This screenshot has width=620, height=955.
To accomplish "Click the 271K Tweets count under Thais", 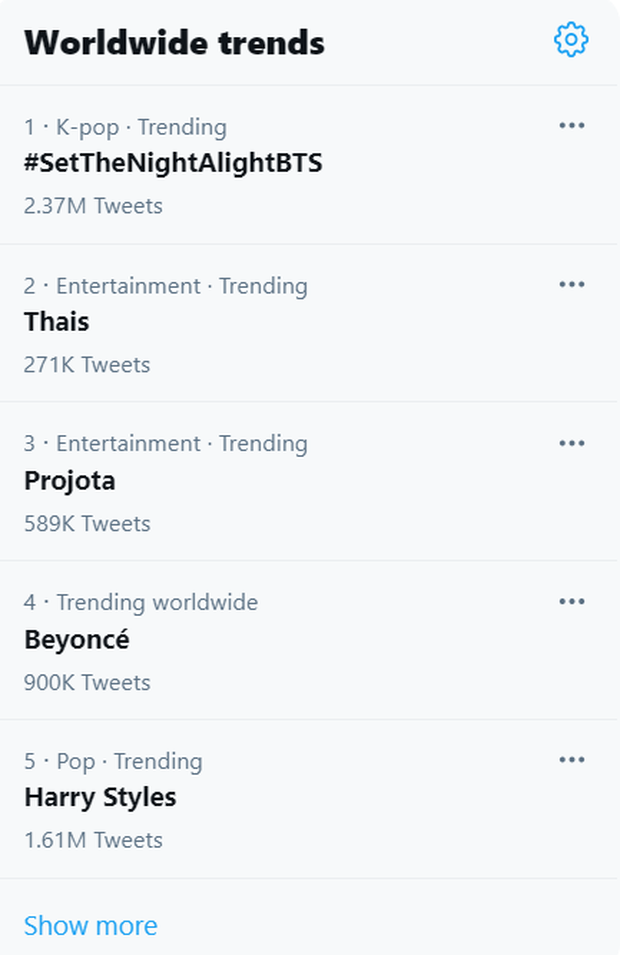I will 87,365.
